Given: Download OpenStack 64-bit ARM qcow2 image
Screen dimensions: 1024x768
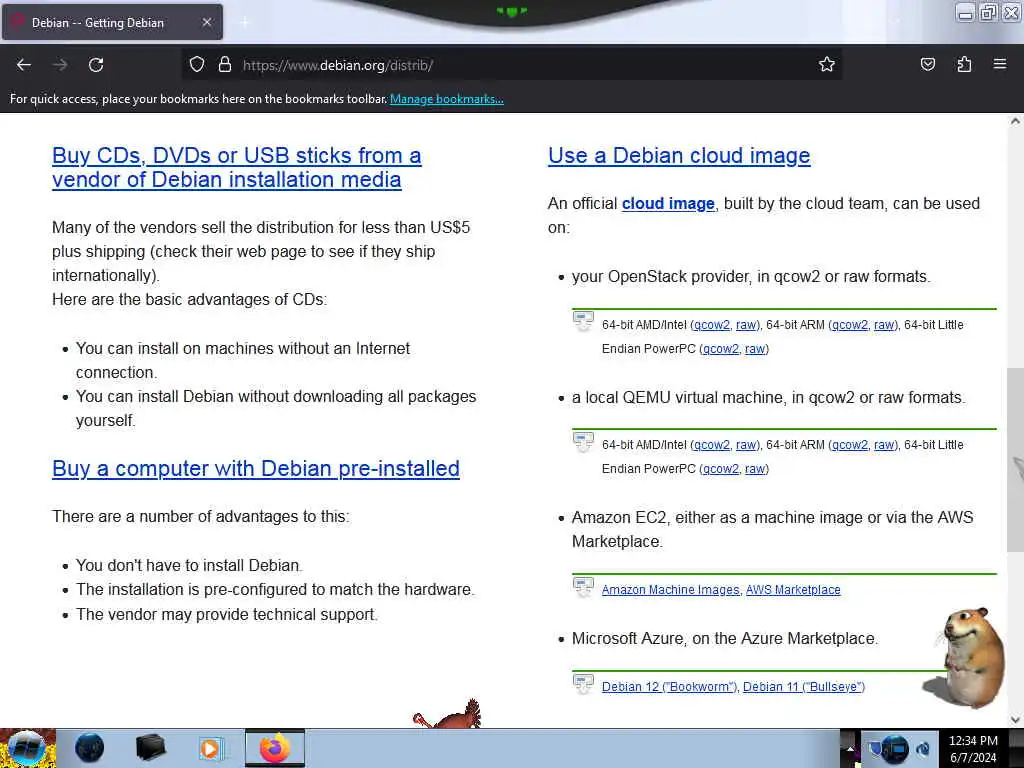Looking at the screenshot, I should pyautogui.click(x=850, y=325).
